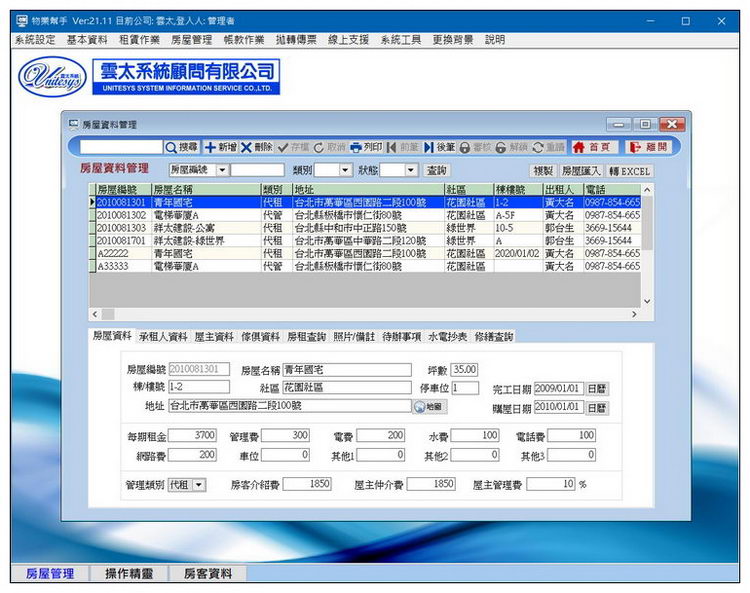Click the 重讀 reload toolbar button
Screen dimensions: 750x593
[x=549, y=147]
